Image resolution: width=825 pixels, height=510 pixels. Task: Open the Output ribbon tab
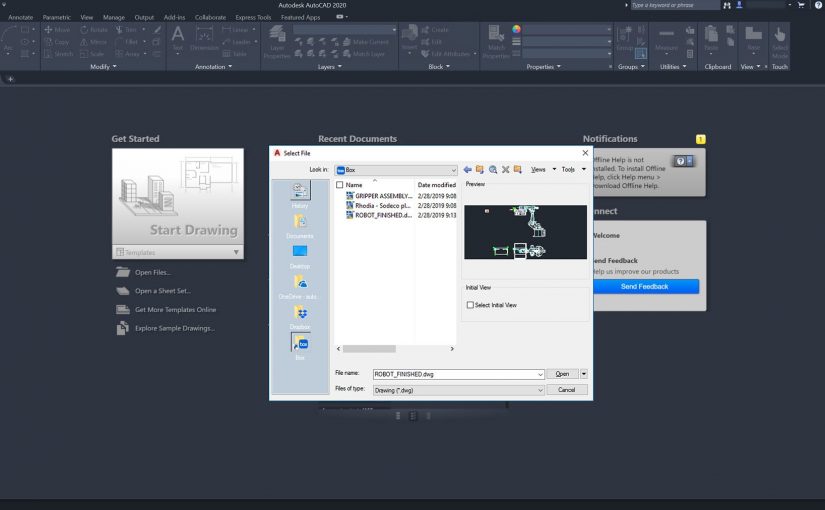(x=144, y=17)
